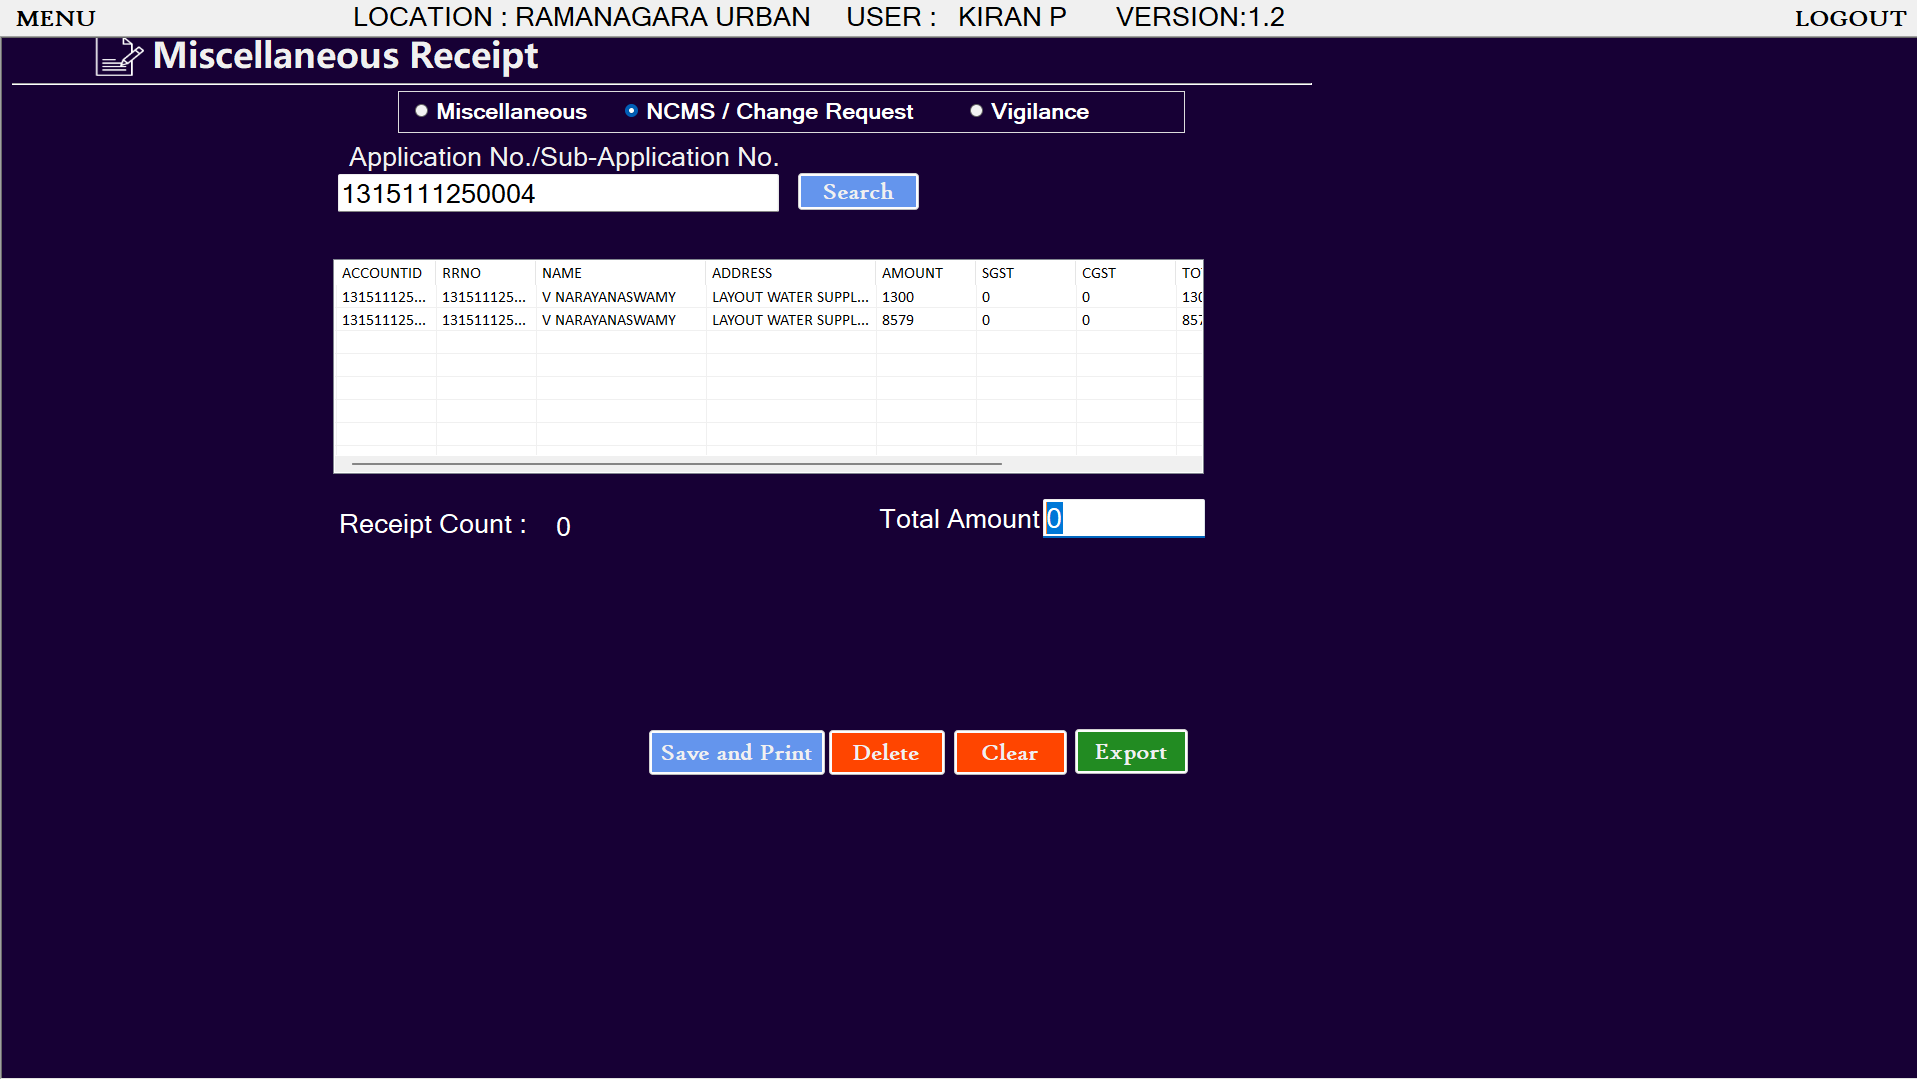Click the Miscellaneous Receipt form icon

click(x=119, y=57)
